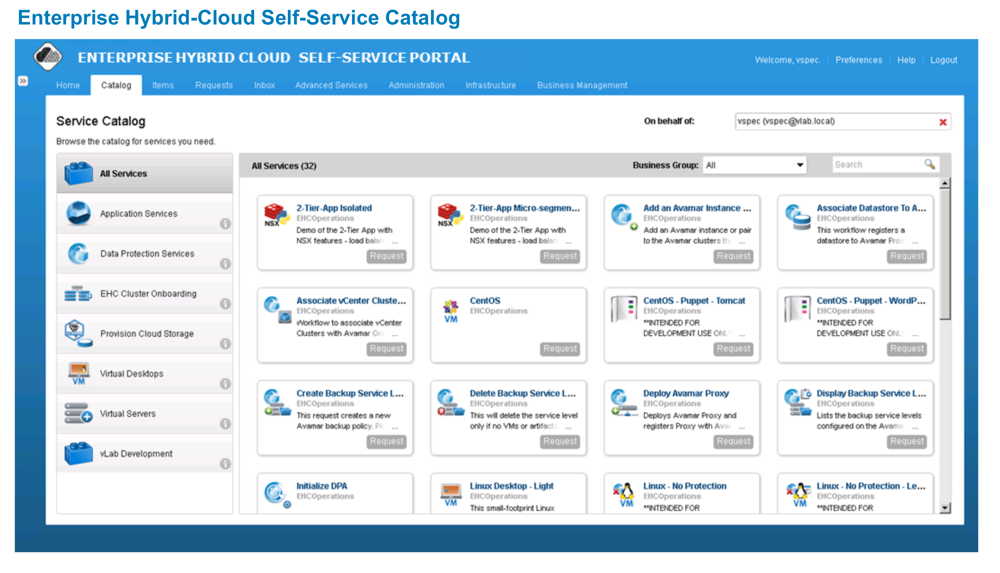The height and width of the screenshot is (573, 1000).
Task: Click the Deploy Avamar Proxy icon
Action: [x=624, y=402]
